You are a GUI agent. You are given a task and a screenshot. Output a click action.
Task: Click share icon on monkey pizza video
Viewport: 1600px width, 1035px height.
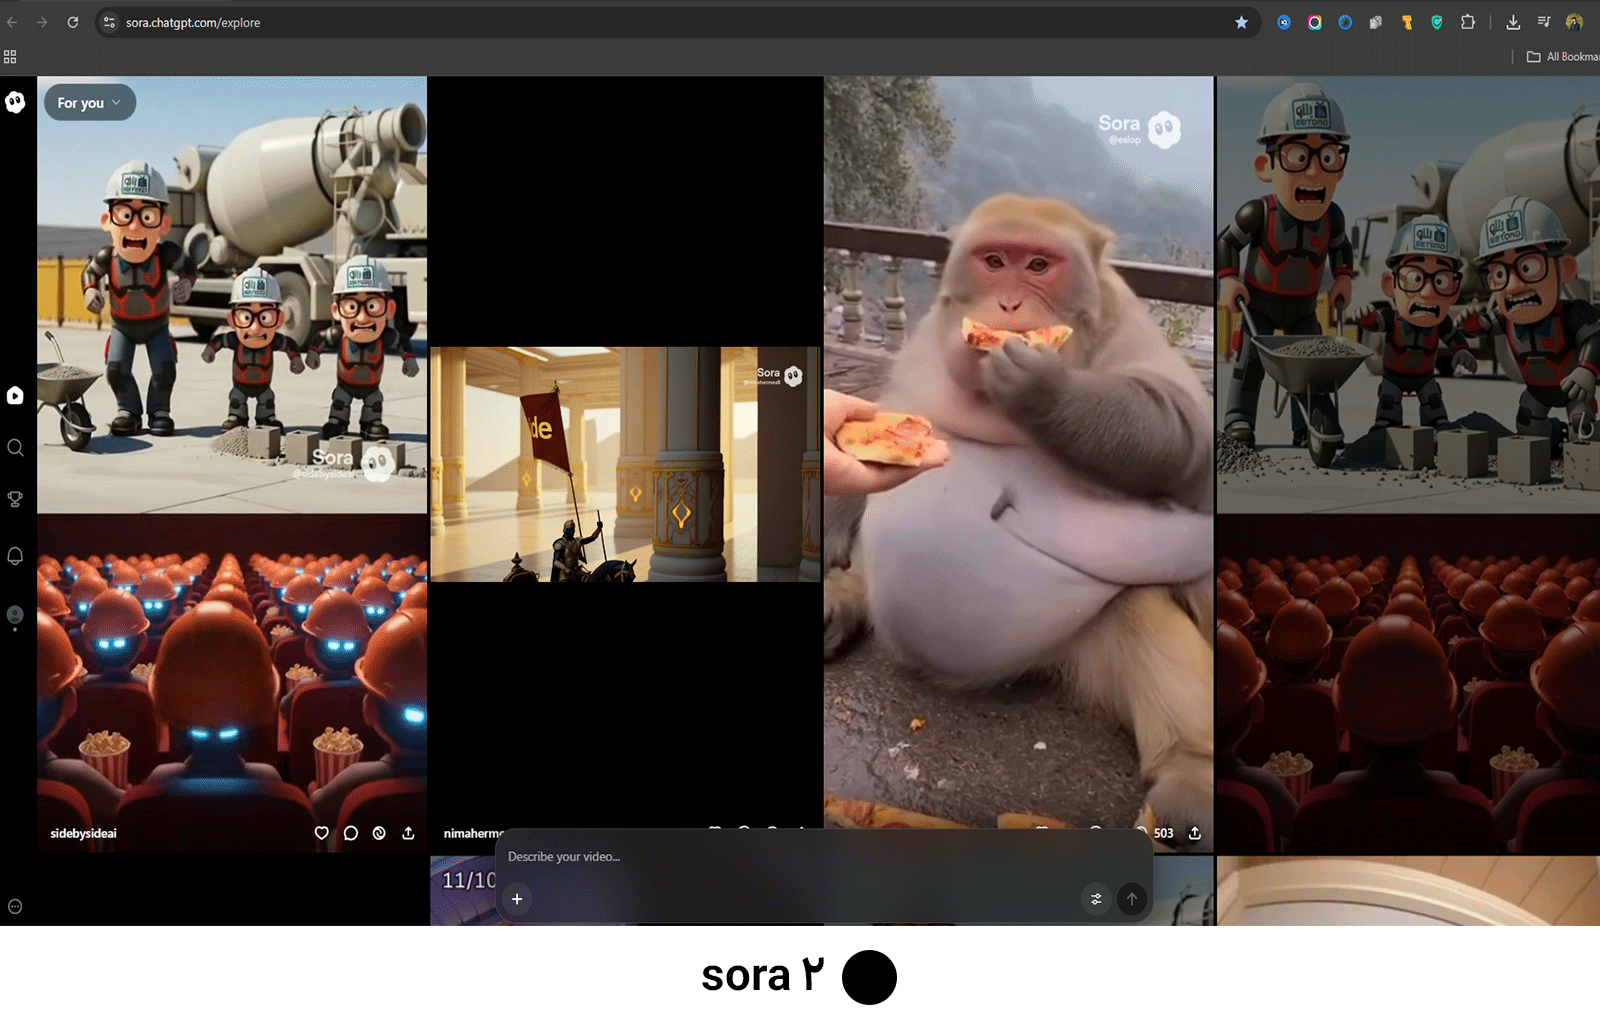(x=1194, y=833)
